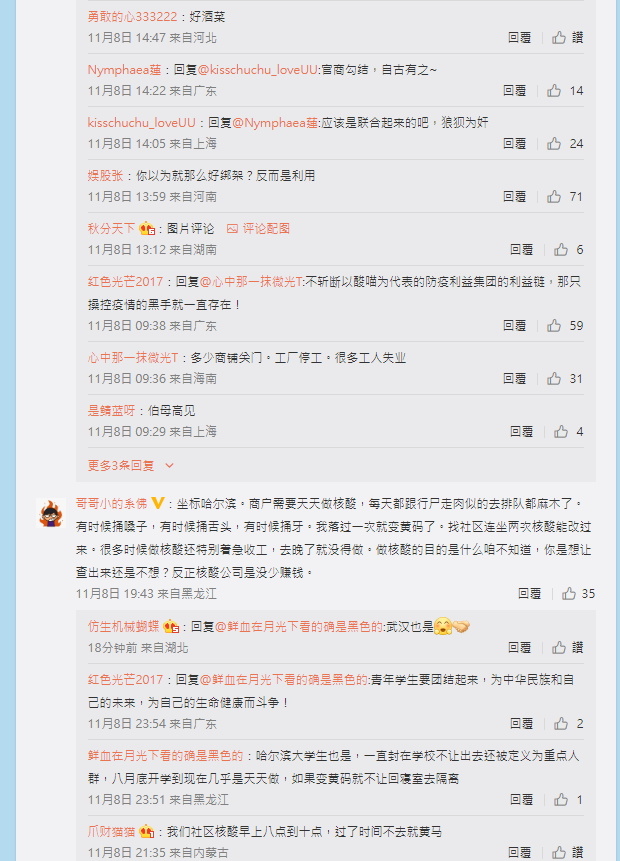Like 秋分天下's picture comment

568,250
